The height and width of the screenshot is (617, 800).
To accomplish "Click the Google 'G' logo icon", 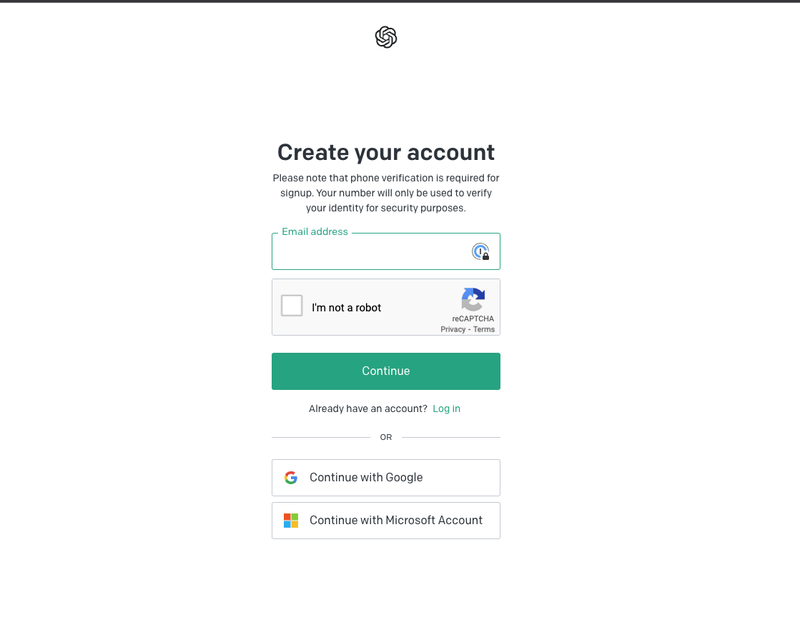I will 291,478.
